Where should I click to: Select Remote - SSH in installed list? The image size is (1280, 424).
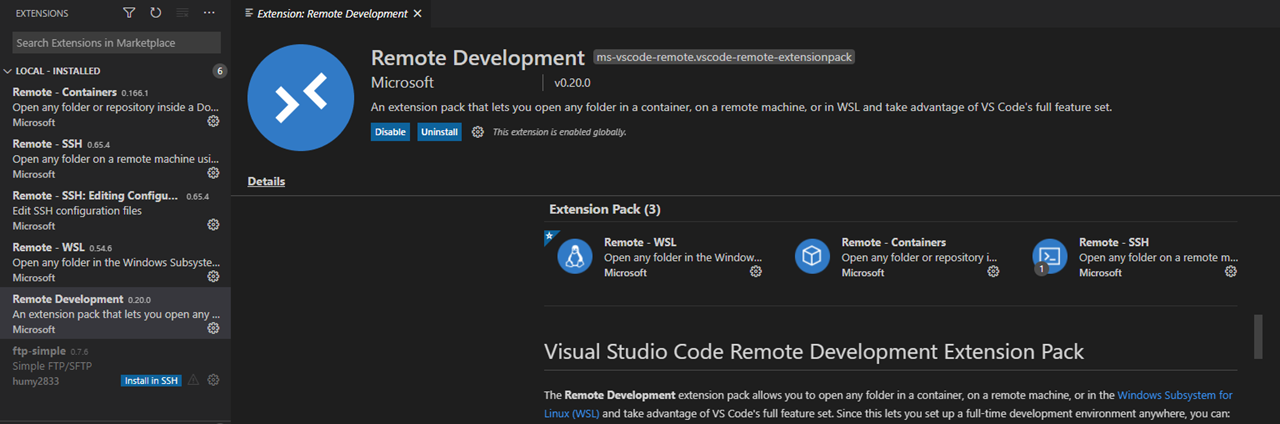pos(115,158)
